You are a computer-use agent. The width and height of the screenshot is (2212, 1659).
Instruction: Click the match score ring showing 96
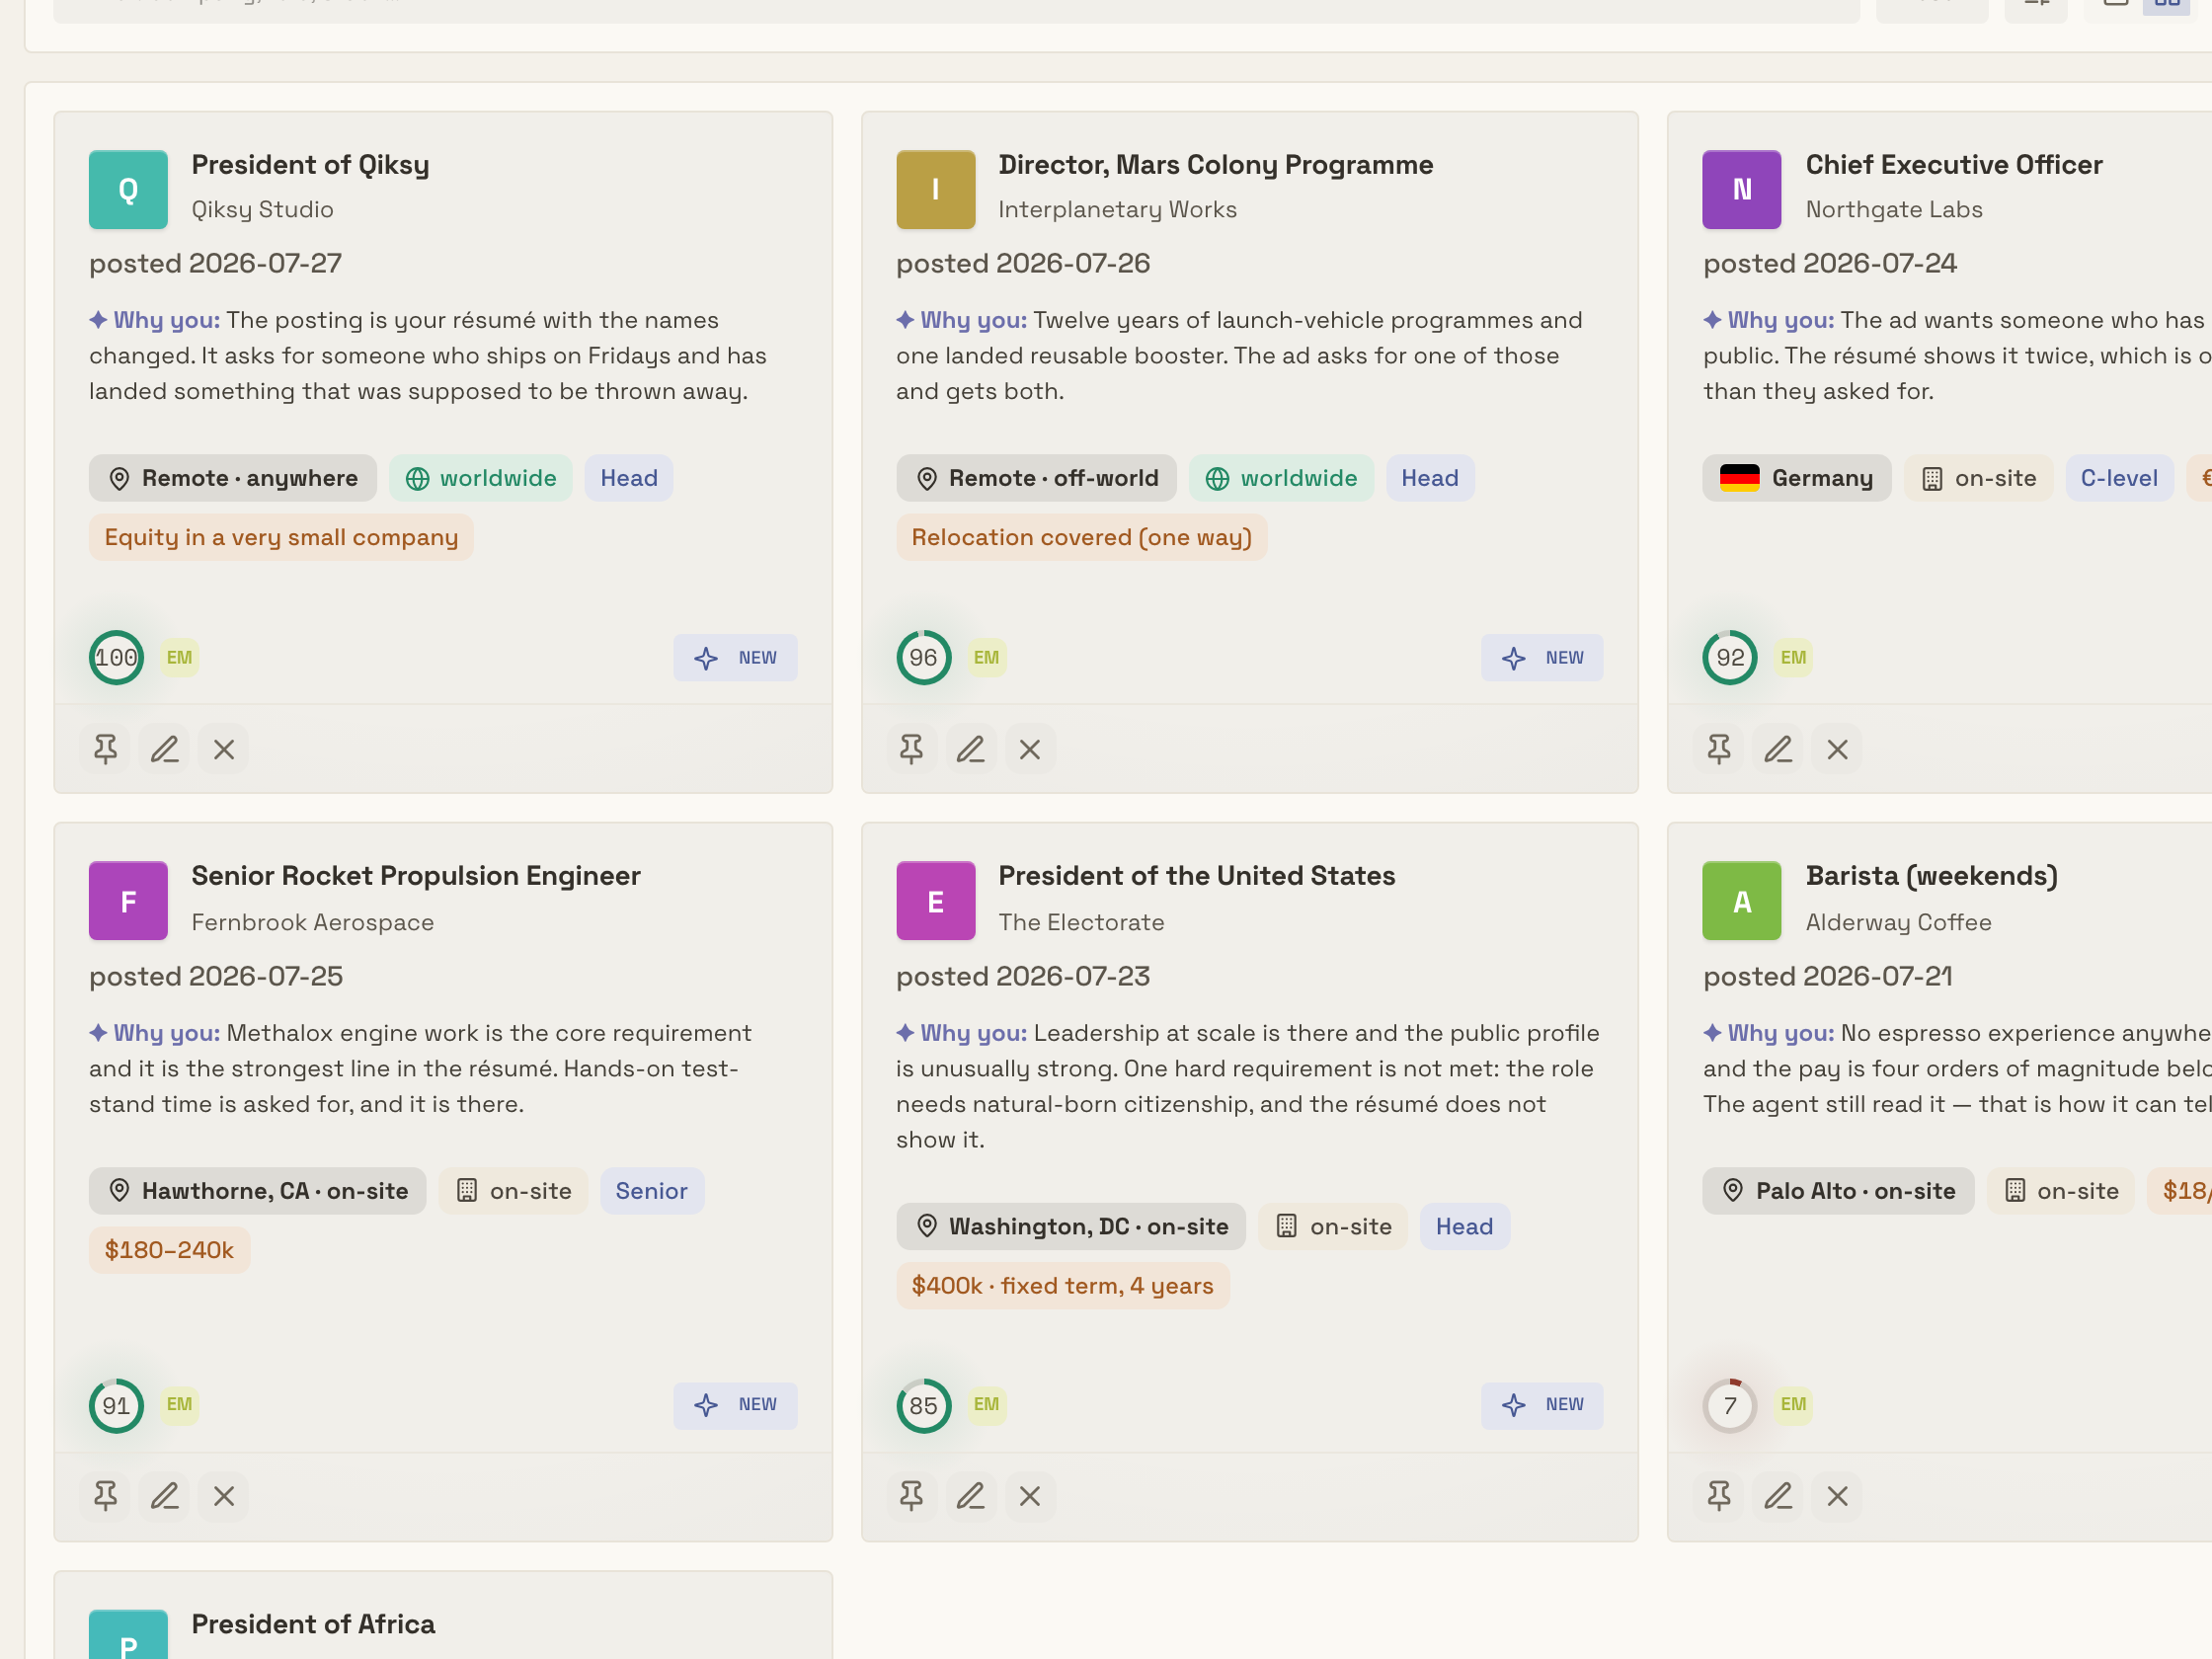coord(923,658)
